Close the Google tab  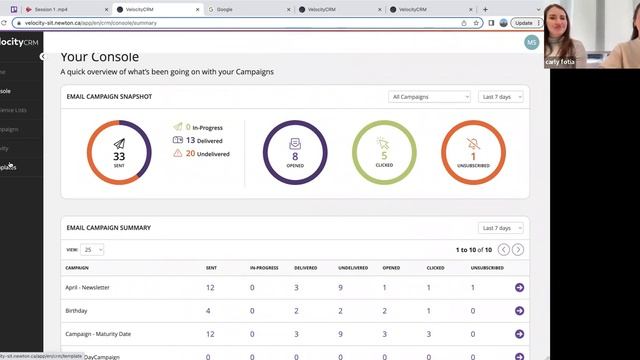tap(289, 9)
